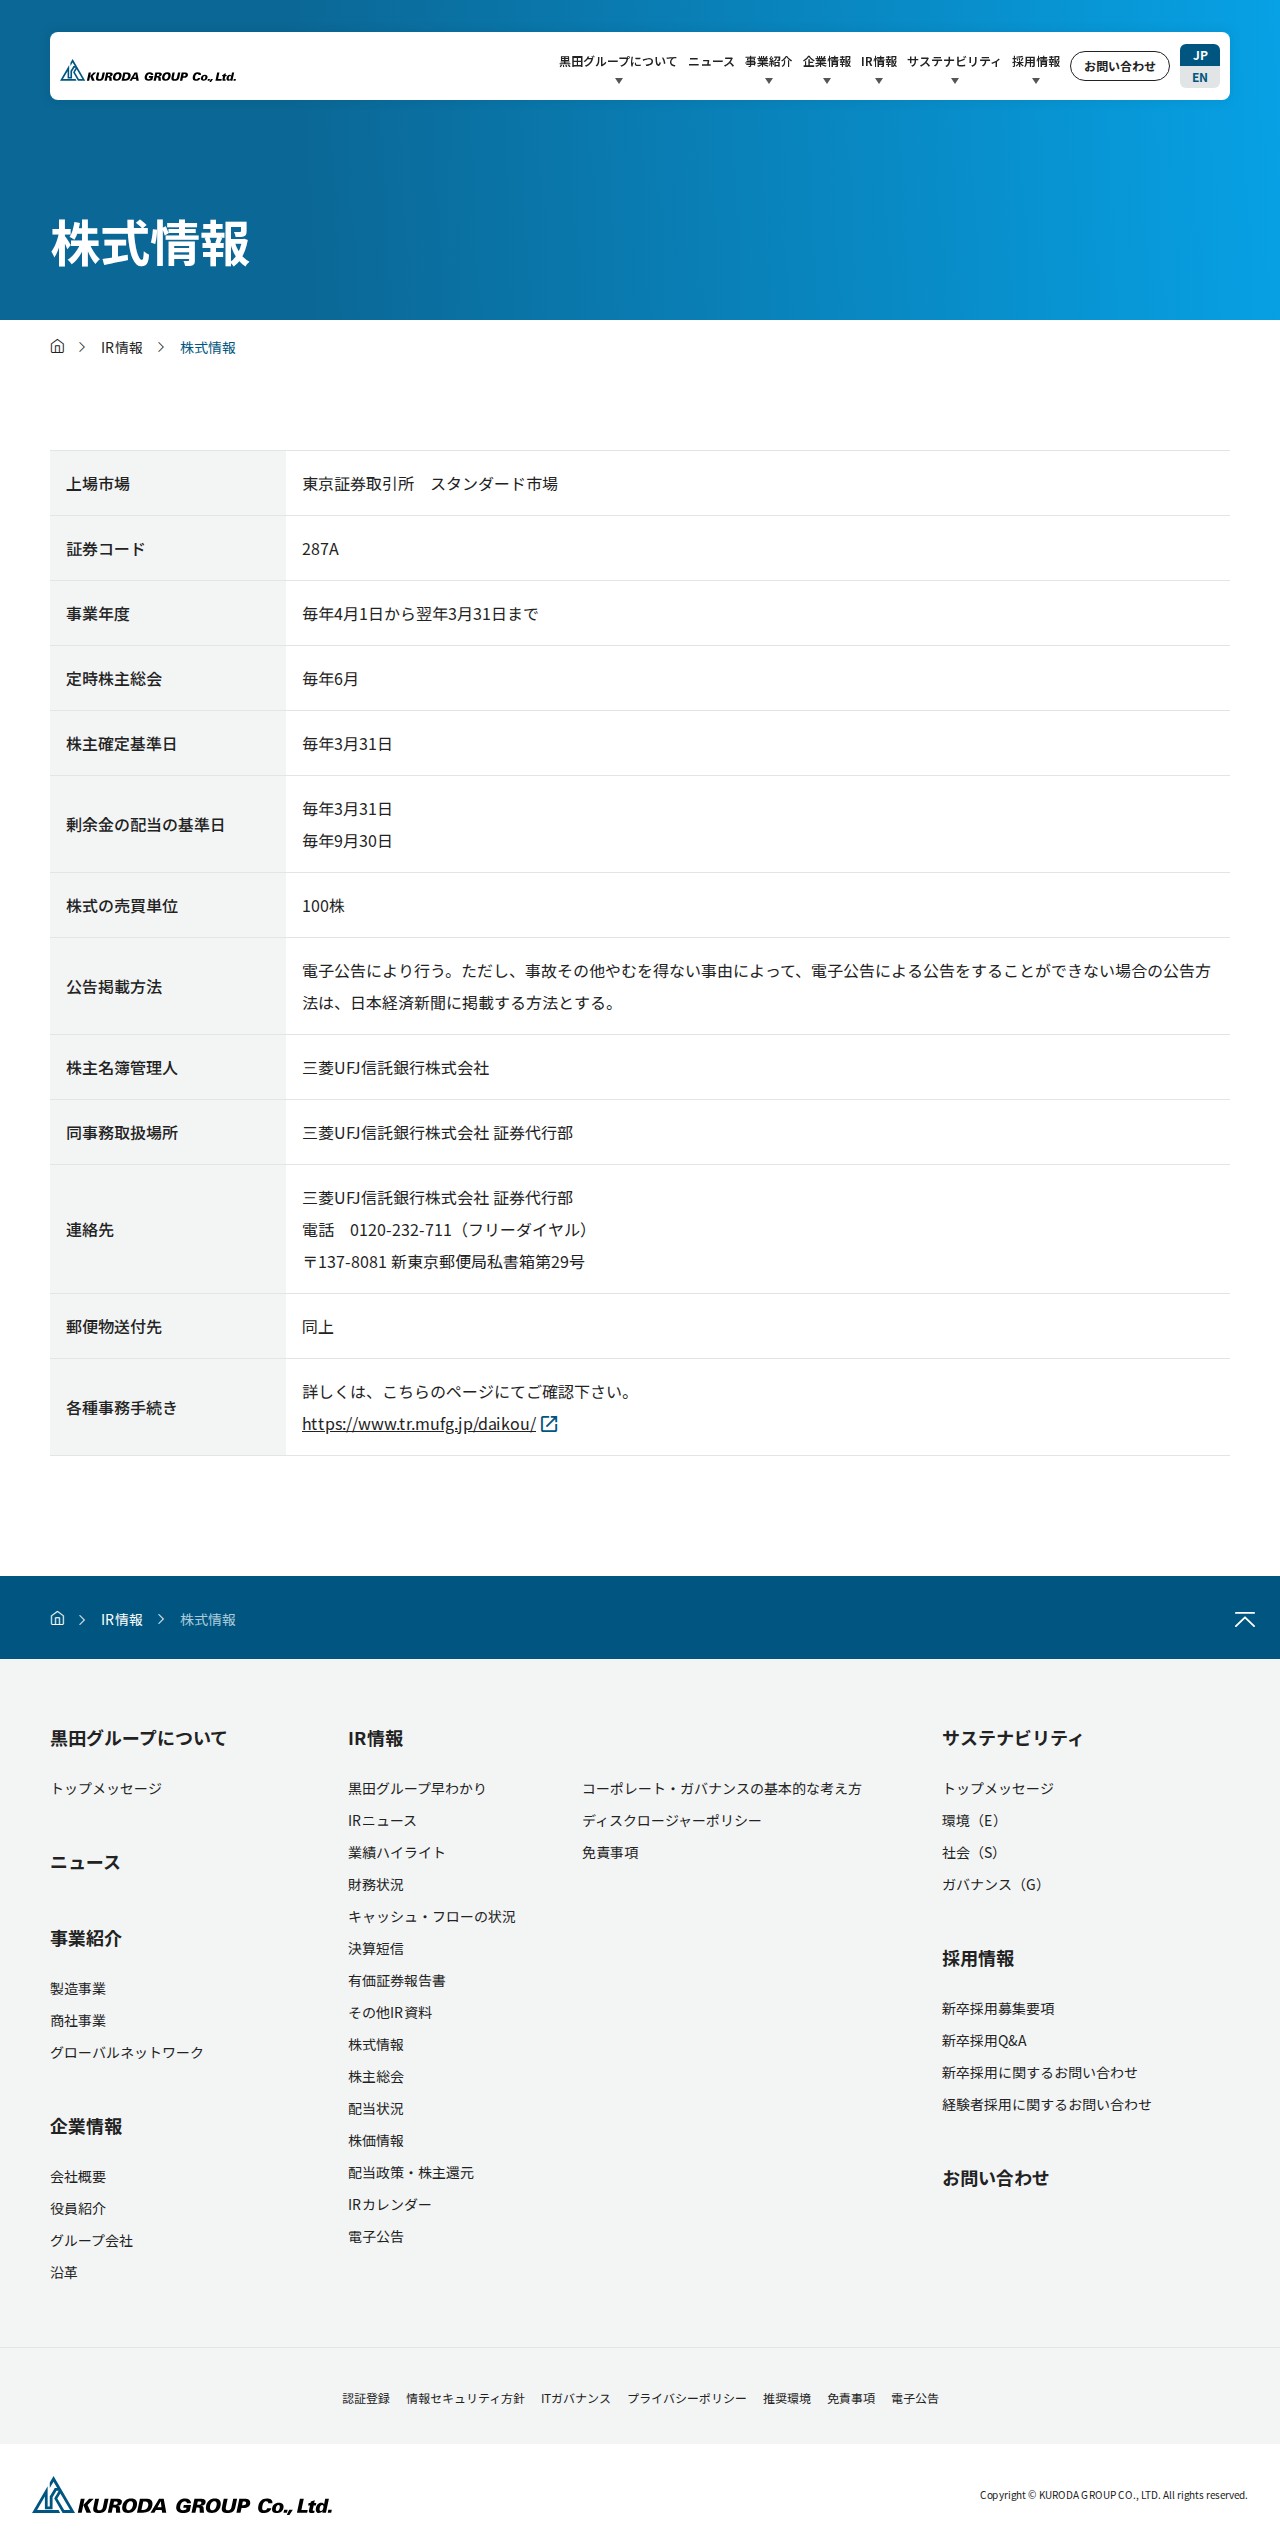
Task: Open 推奨環境 in bottom footer bar
Action: click(787, 2399)
